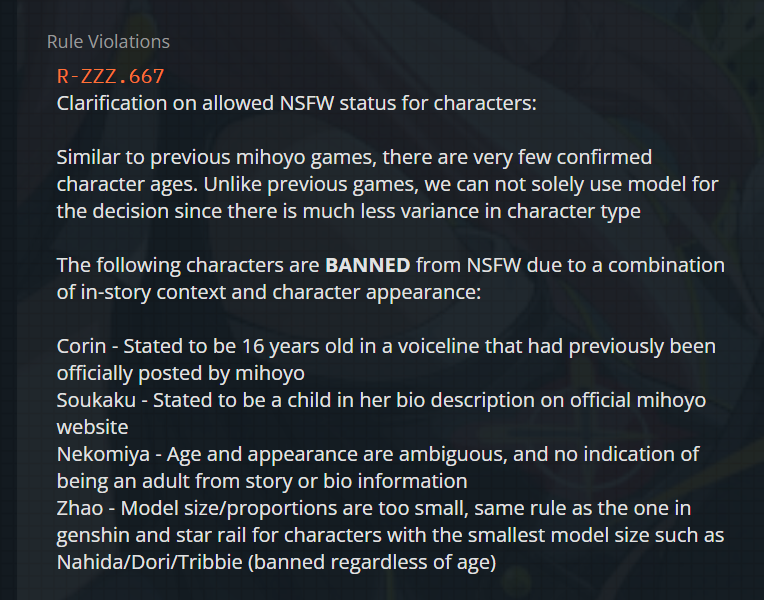Click the Nekomiya character name
The height and width of the screenshot is (600, 764).
click(x=103, y=454)
